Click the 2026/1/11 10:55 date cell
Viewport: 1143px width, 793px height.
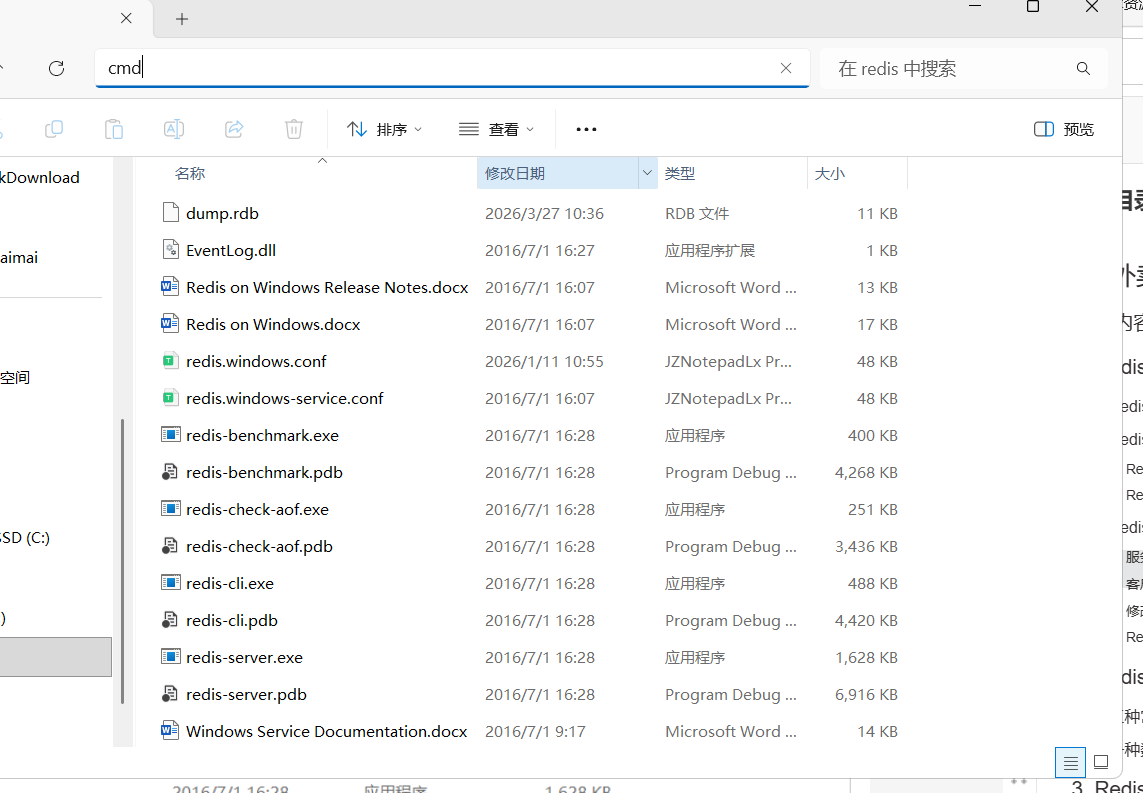tap(545, 362)
